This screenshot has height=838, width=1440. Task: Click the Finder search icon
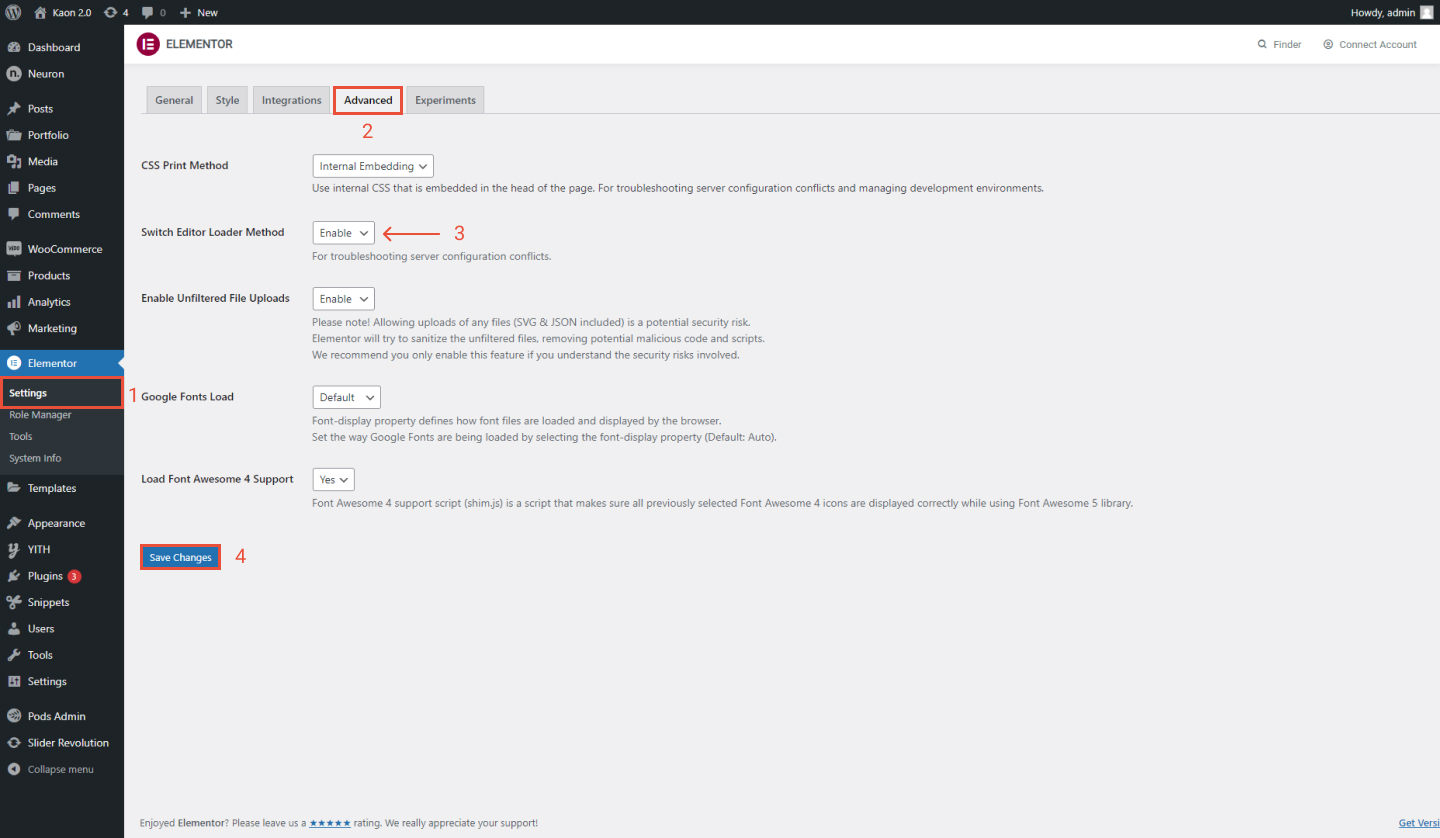[1262, 44]
